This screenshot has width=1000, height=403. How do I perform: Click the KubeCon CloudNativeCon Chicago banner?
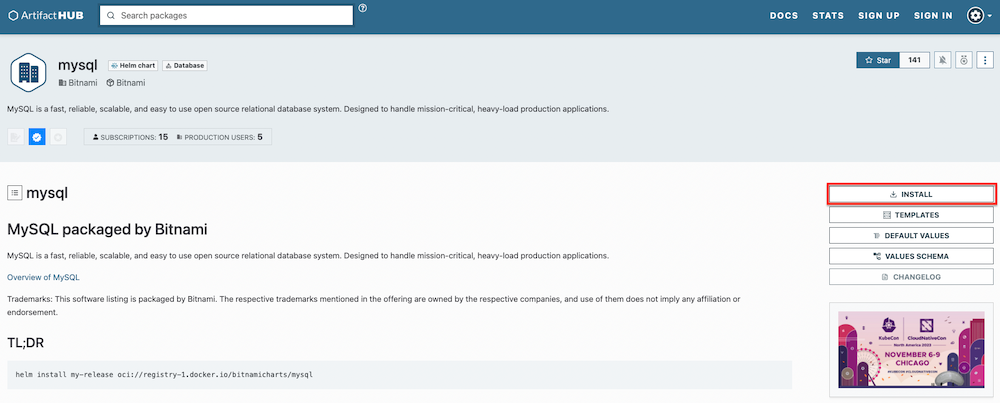point(911,349)
